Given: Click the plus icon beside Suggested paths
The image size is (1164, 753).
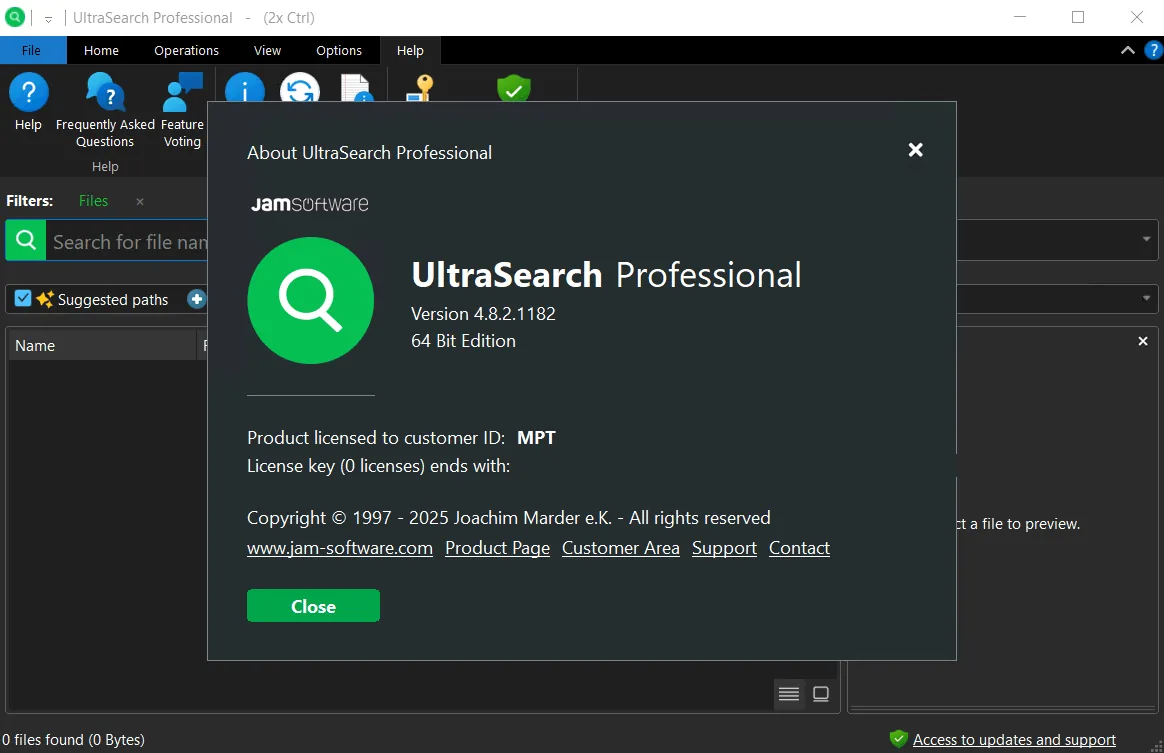Looking at the screenshot, I should pos(196,299).
